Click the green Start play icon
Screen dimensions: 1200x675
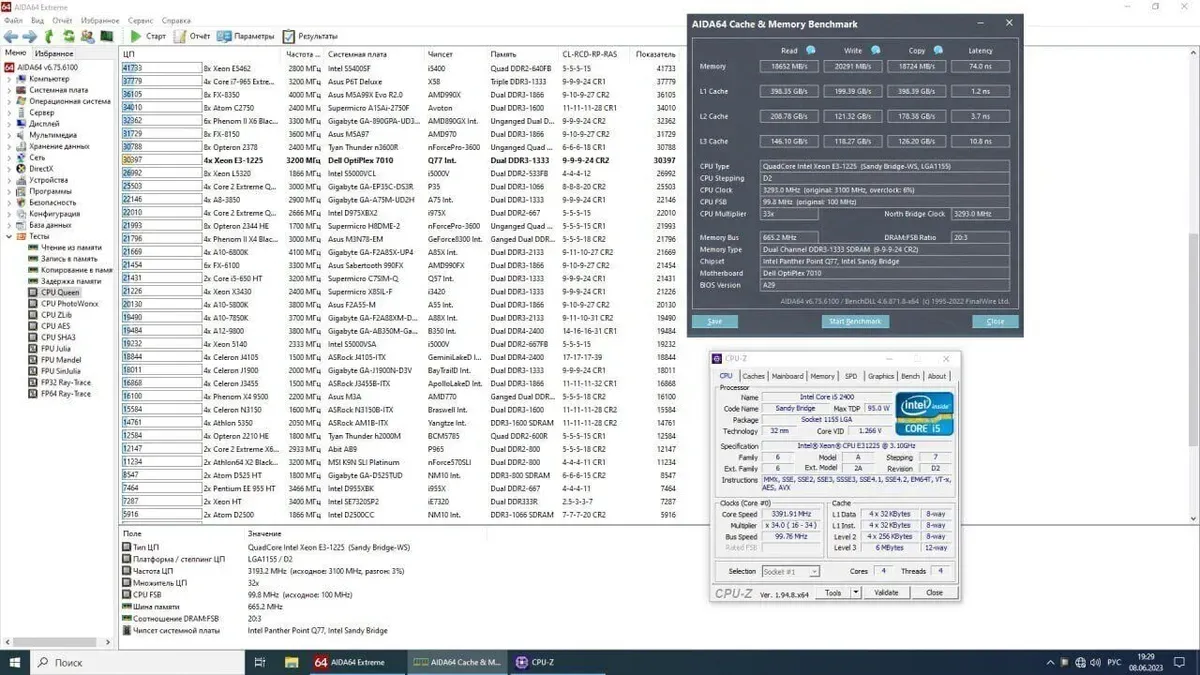[135, 36]
